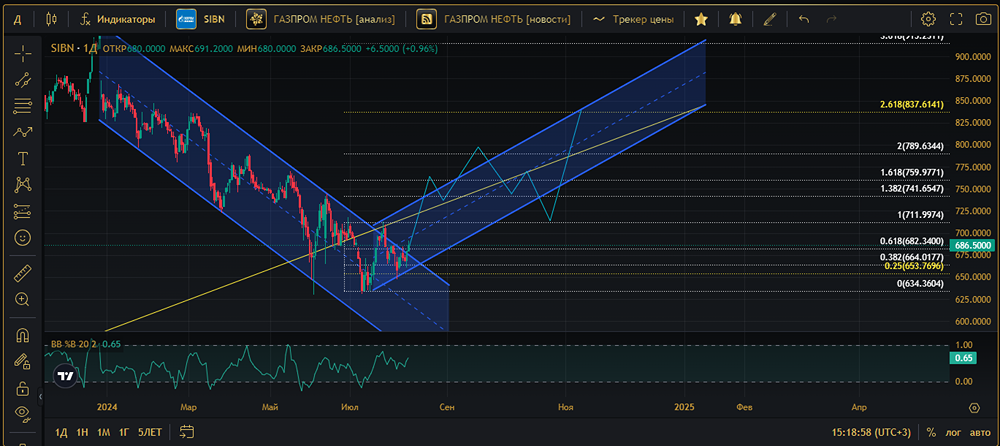
Task: Toggle fullscreen mode
Action: 956,19
